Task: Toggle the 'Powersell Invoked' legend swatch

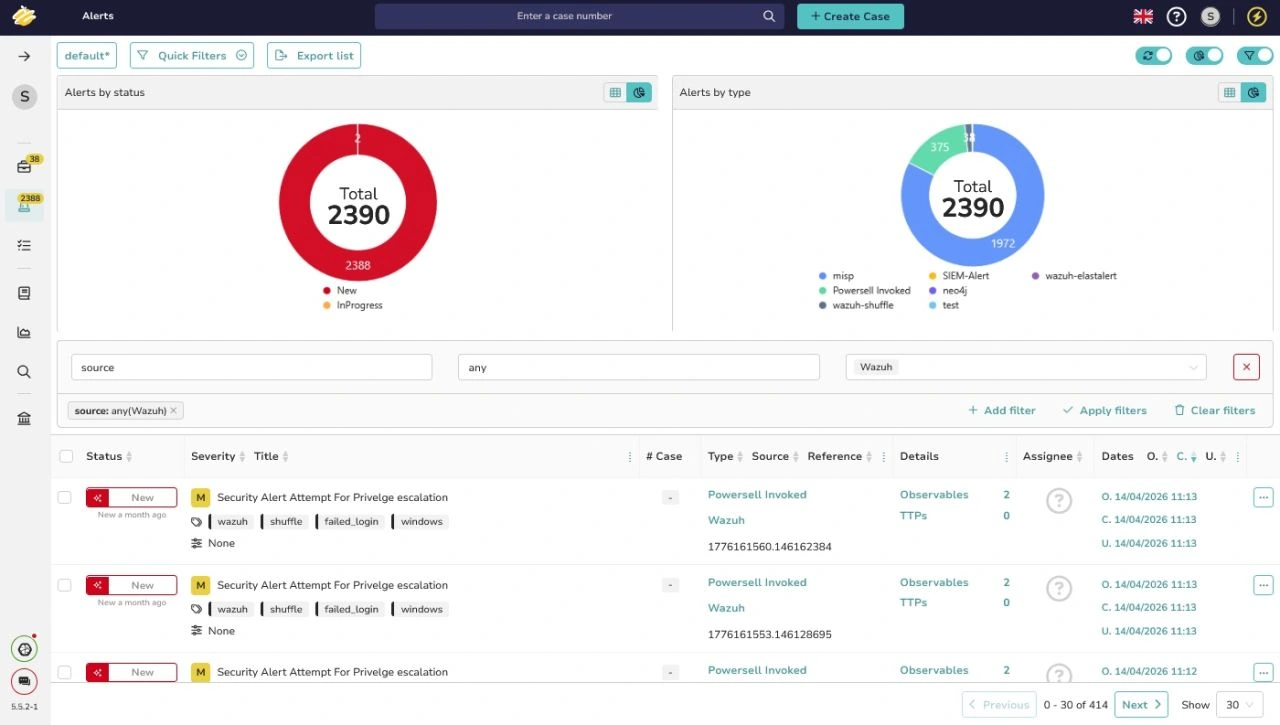Action: pos(823,291)
